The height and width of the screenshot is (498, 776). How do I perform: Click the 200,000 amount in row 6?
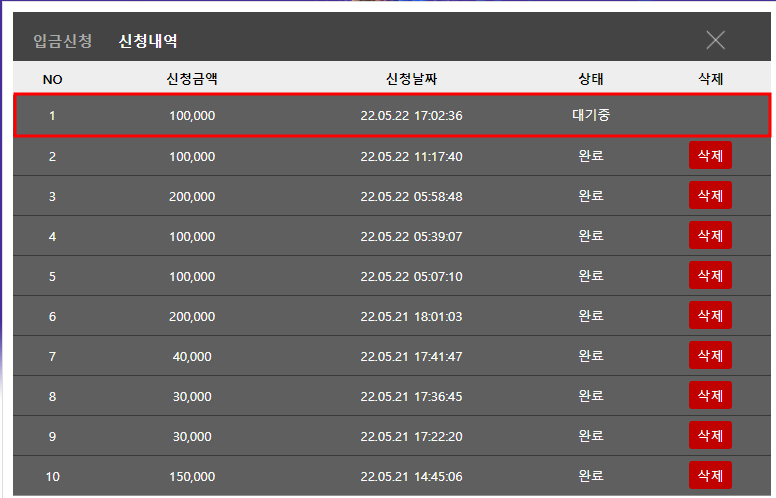click(192, 316)
